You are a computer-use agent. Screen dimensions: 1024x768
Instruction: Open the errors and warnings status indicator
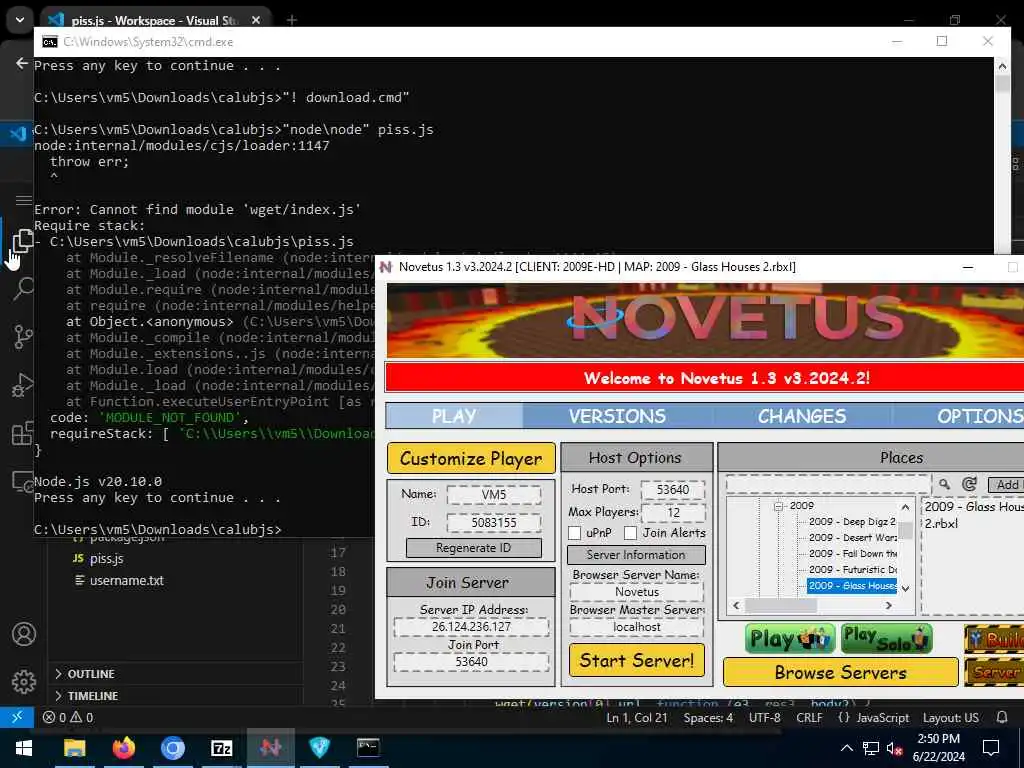click(68, 717)
